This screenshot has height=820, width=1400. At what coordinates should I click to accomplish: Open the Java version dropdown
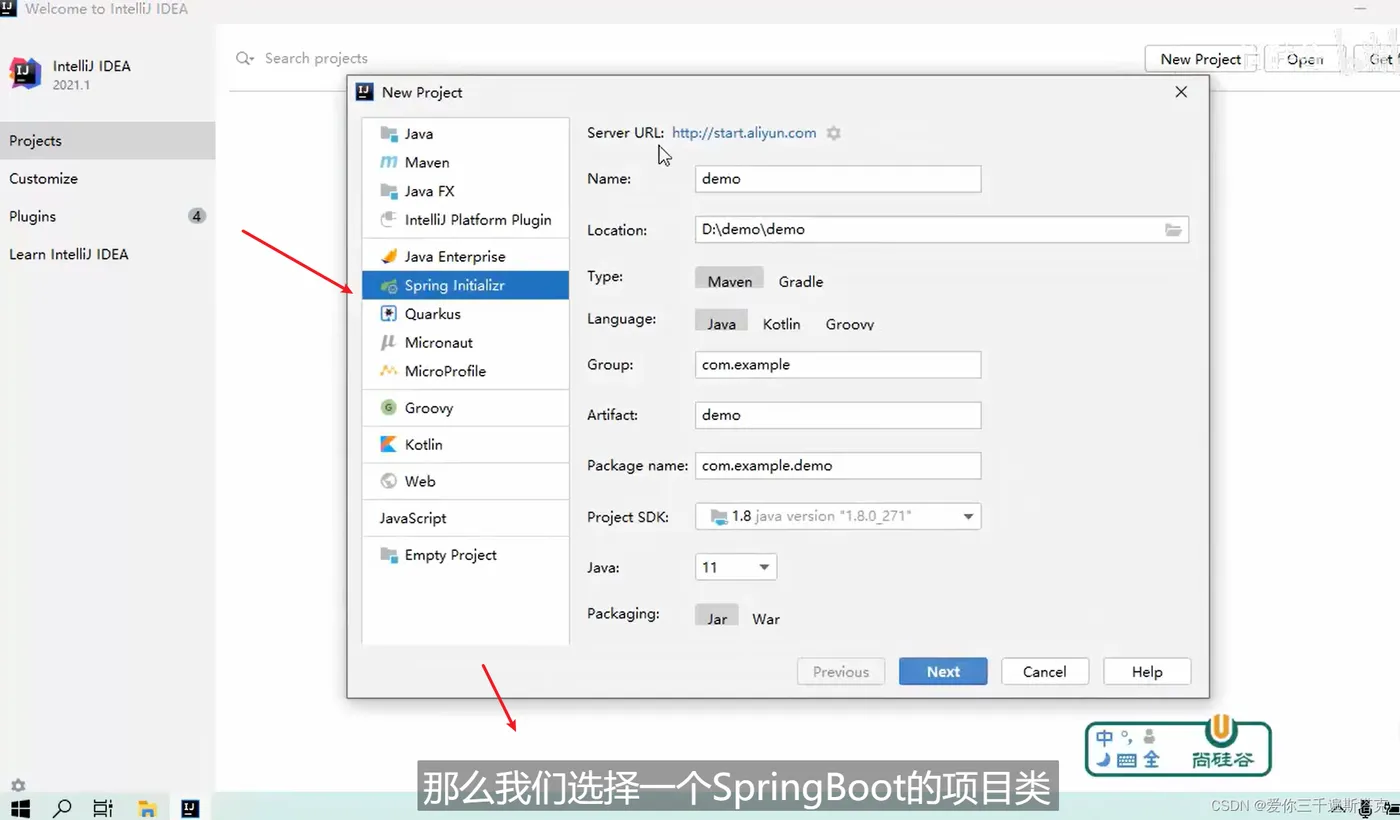(x=736, y=567)
